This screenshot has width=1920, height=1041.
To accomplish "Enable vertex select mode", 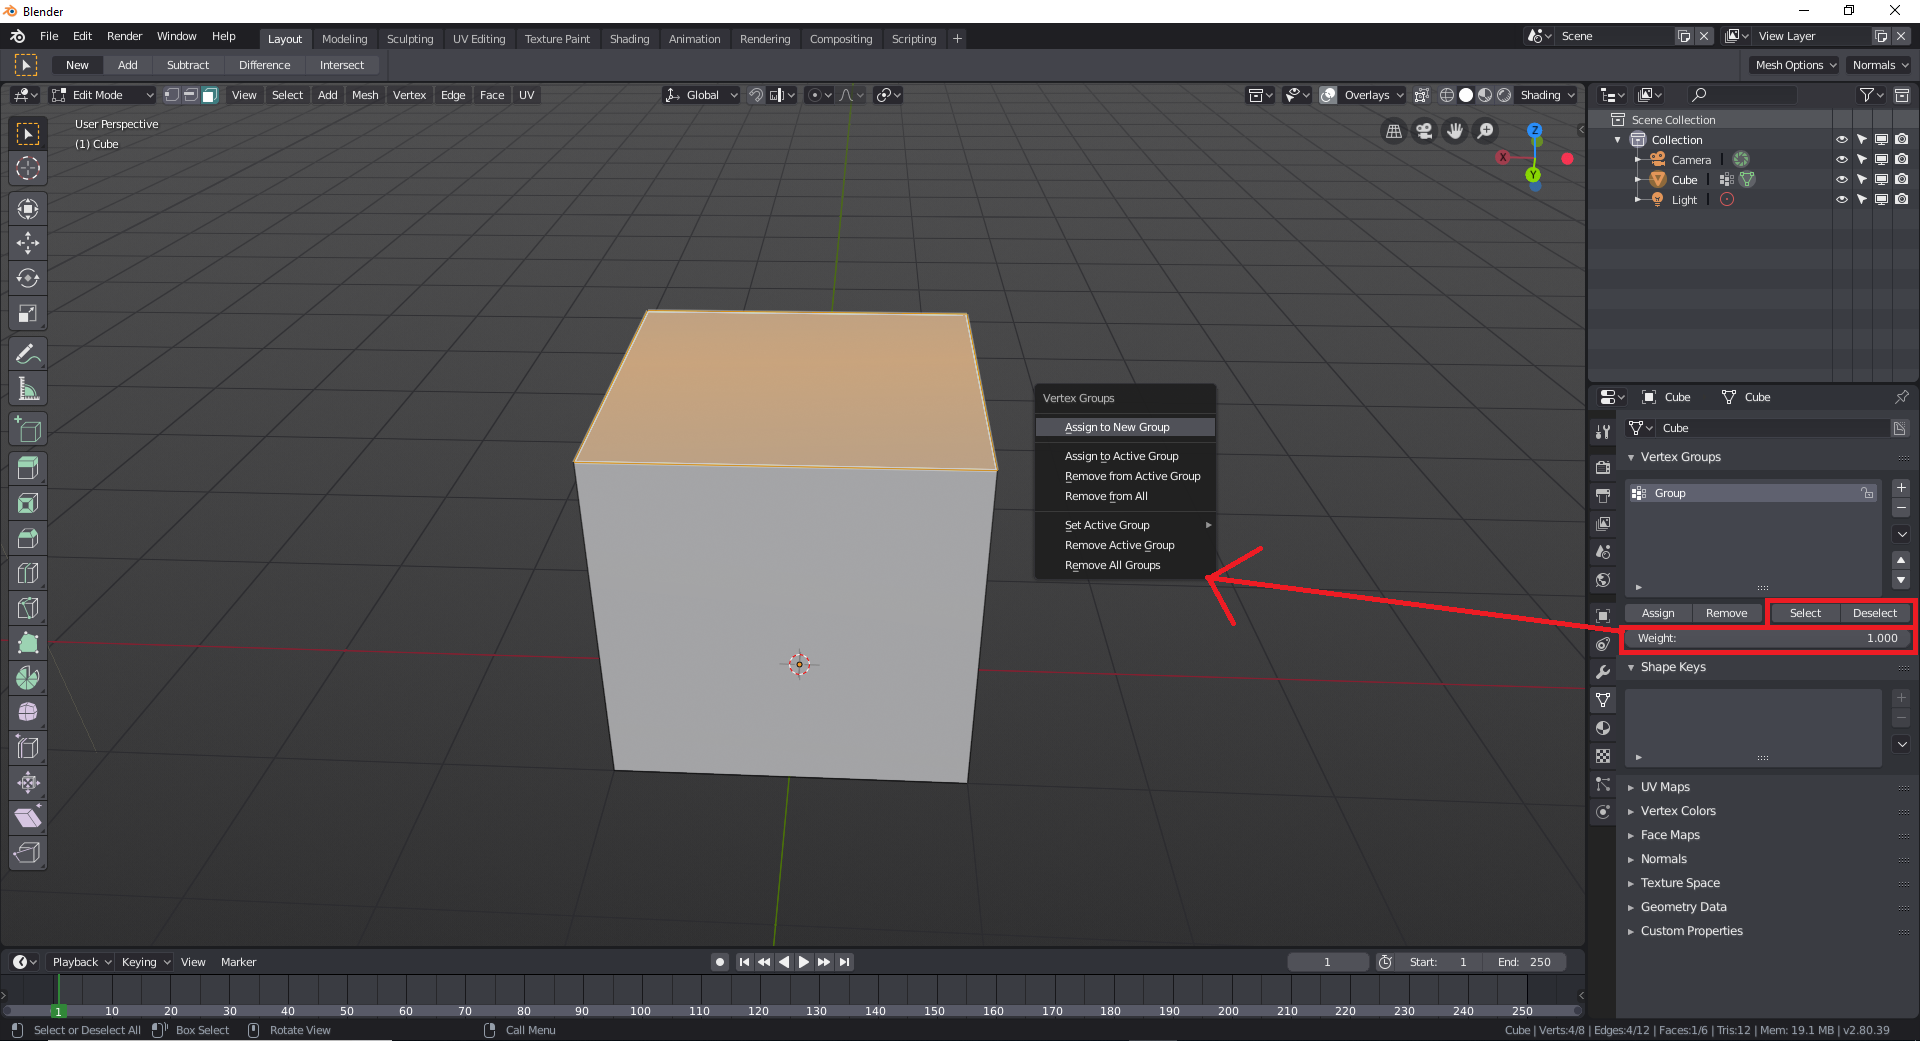I will click(172, 95).
